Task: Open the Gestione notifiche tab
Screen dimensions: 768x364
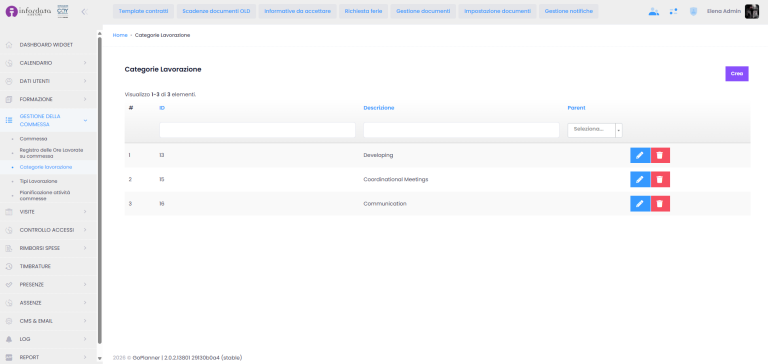Action: coord(568,11)
